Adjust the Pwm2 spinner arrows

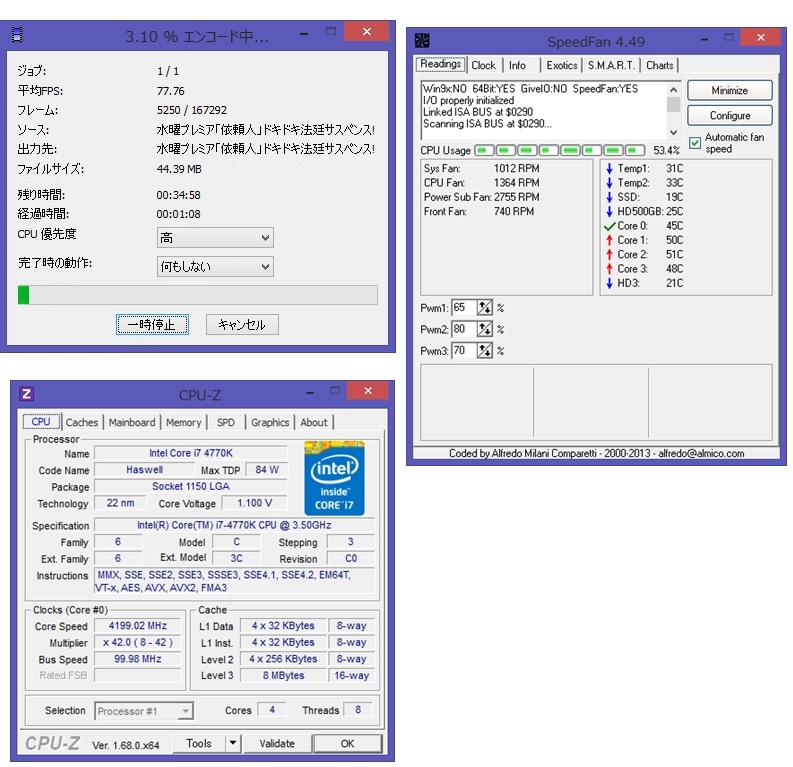click(x=484, y=329)
